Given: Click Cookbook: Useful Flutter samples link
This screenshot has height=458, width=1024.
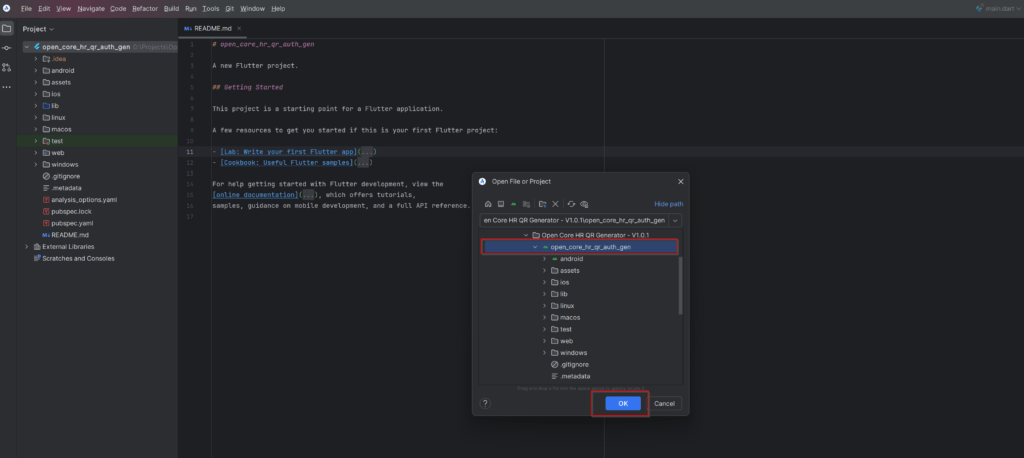Looking at the screenshot, I should click(285, 162).
